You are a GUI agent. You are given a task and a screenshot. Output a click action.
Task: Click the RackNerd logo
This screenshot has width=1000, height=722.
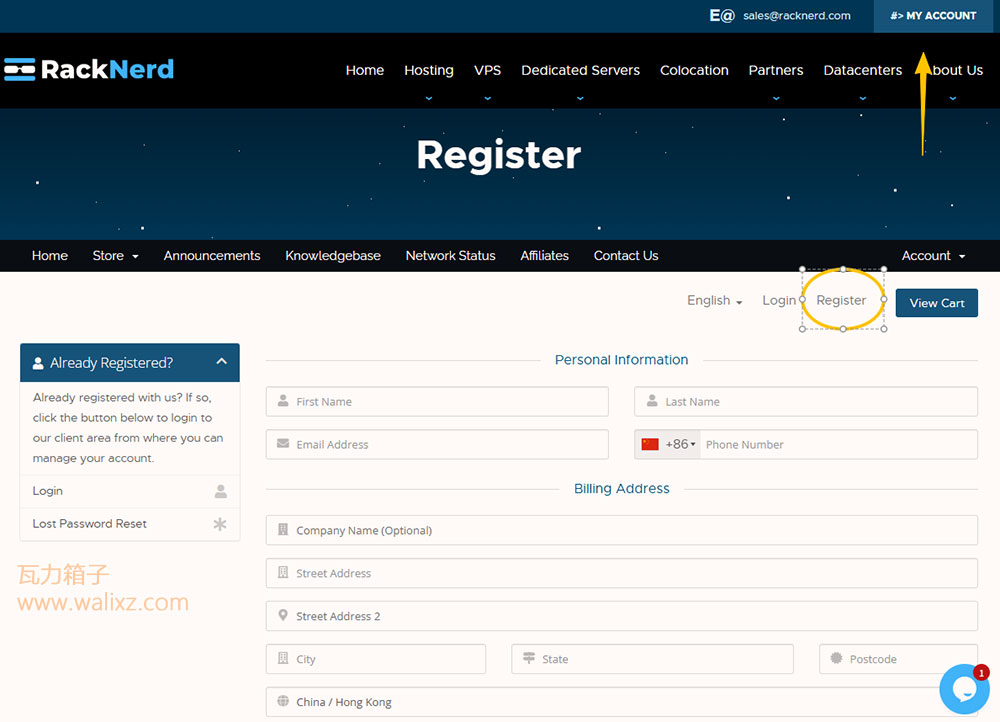click(89, 70)
